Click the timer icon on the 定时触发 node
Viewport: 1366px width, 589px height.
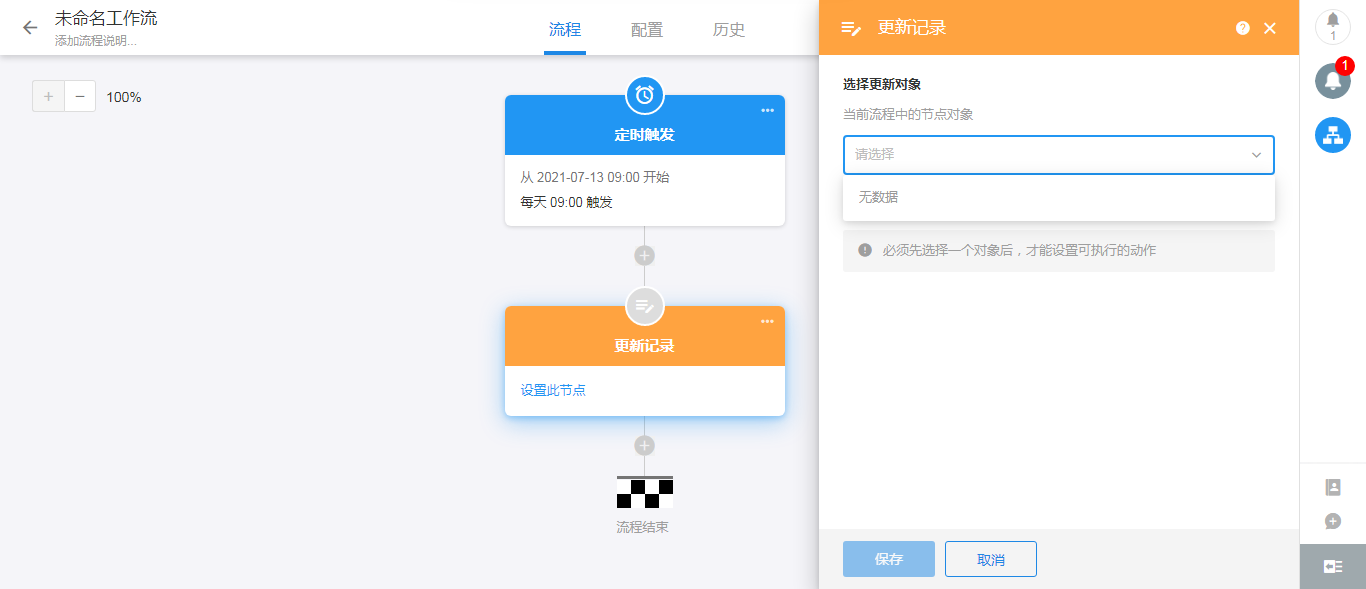pyautogui.click(x=645, y=96)
